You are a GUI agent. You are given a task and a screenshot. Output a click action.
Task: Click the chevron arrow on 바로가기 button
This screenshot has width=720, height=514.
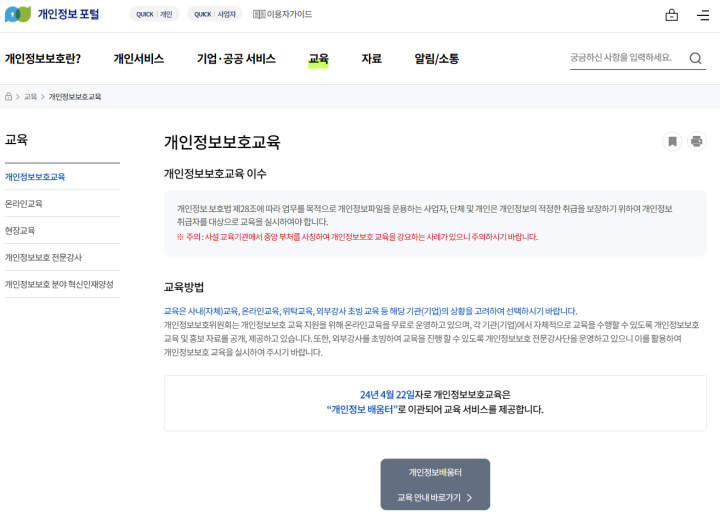click(x=469, y=497)
